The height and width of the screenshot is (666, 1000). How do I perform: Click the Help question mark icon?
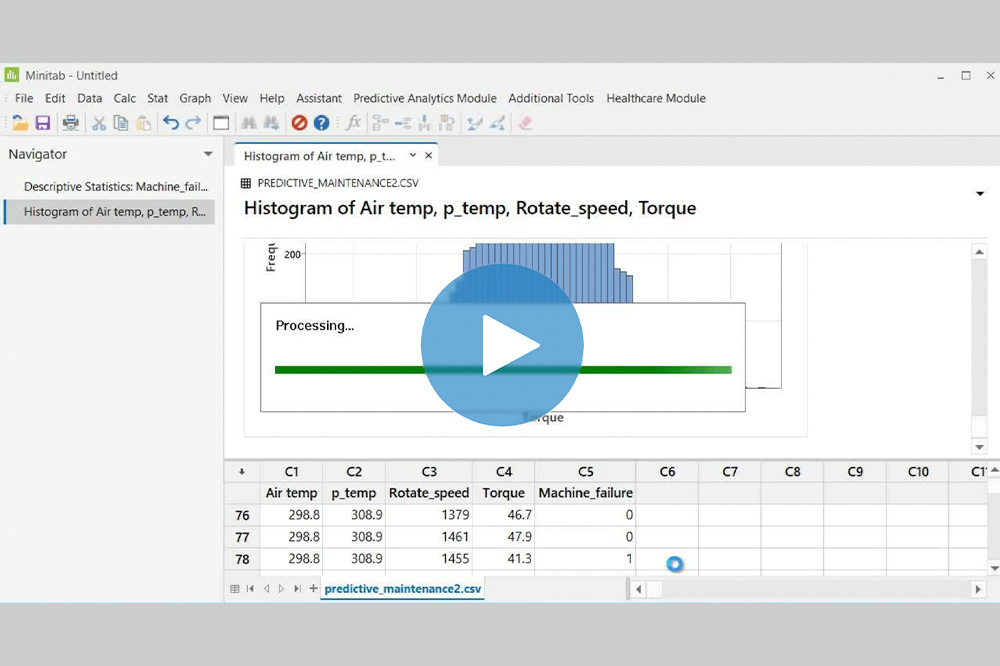(321, 122)
